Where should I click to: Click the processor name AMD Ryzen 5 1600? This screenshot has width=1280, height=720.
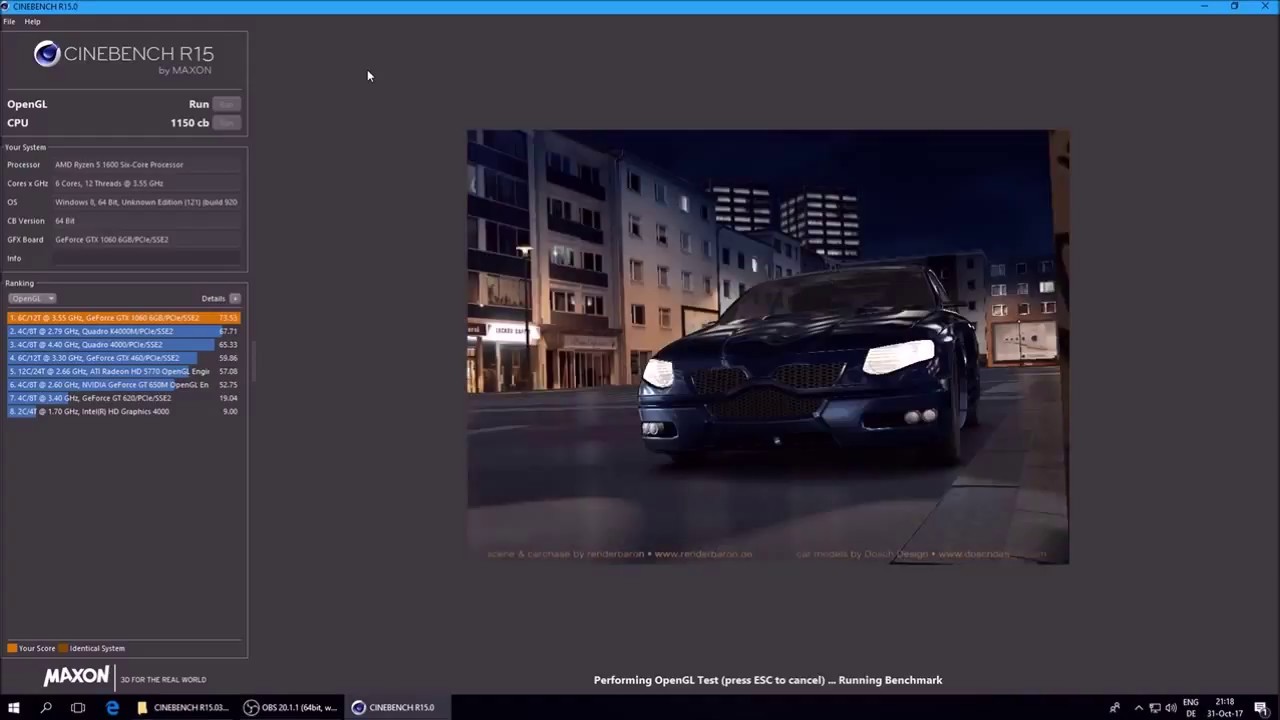(119, 164)
